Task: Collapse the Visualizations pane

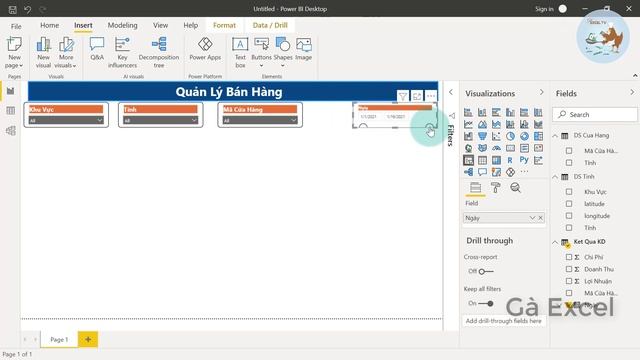Action: (542, 92)
